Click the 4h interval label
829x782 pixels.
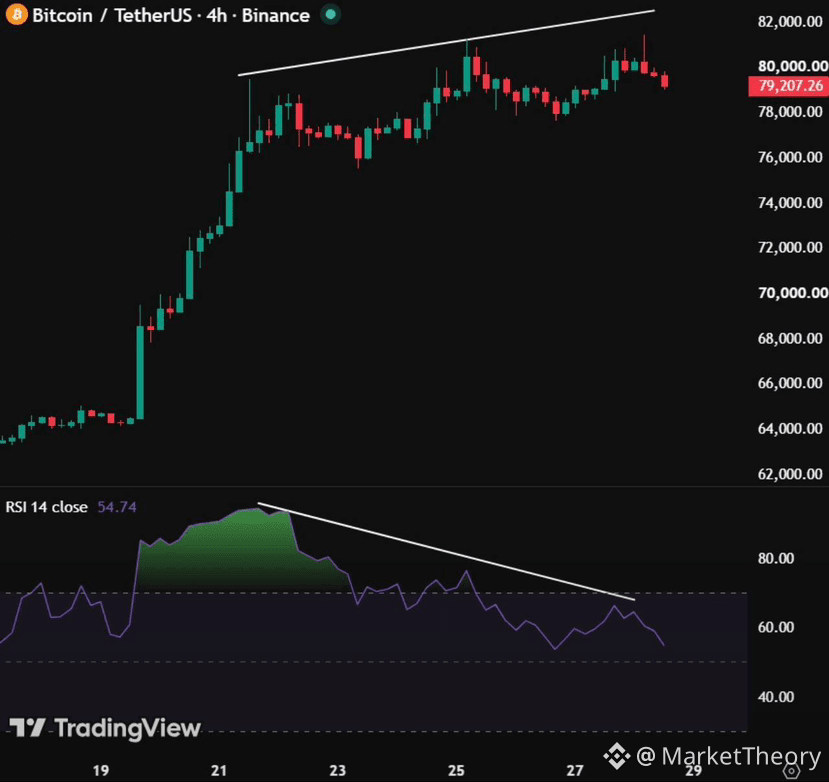(216, 15)
